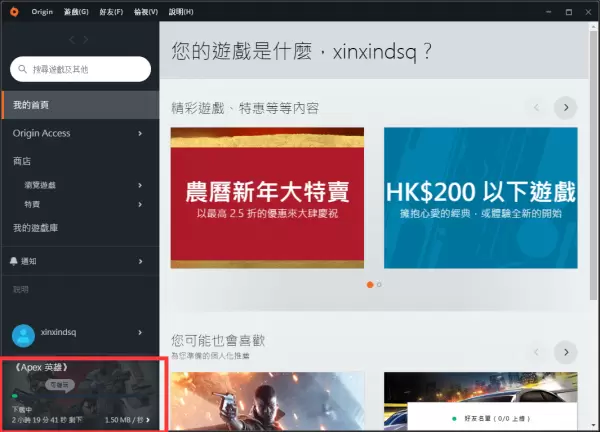Open the HK$200 以下遊戲 banner
600x432 pixels.
pos(481,198)
